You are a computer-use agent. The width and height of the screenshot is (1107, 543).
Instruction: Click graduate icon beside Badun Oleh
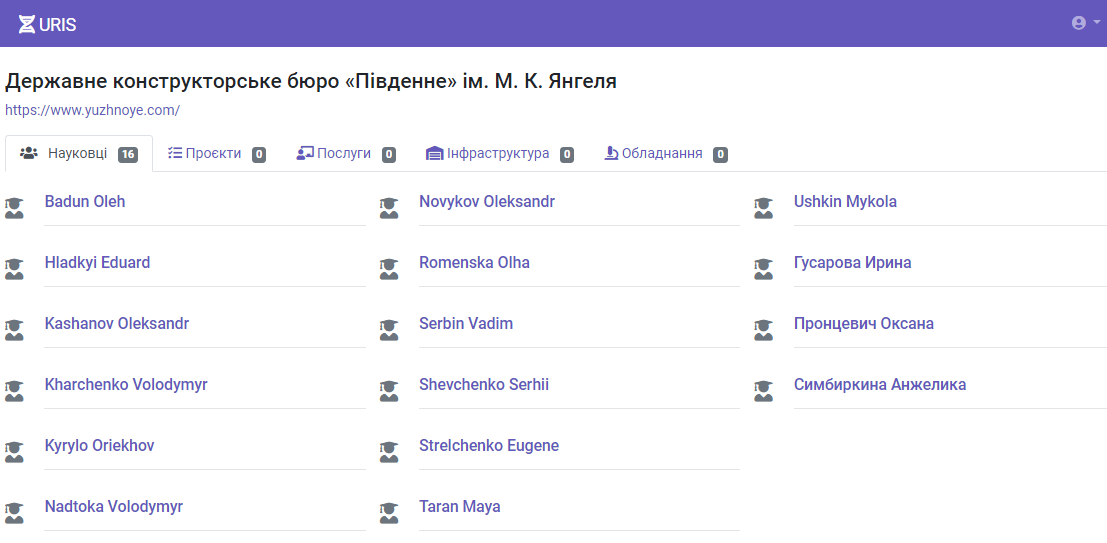[14, 208]
